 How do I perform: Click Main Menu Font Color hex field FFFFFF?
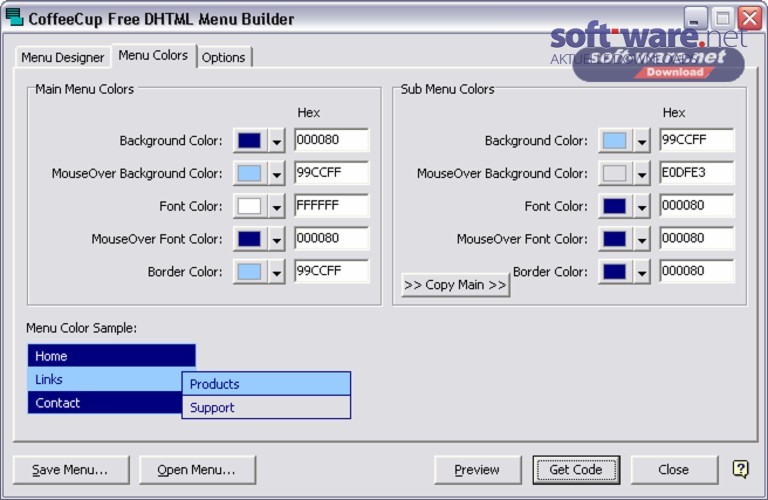tap(332, 206)
